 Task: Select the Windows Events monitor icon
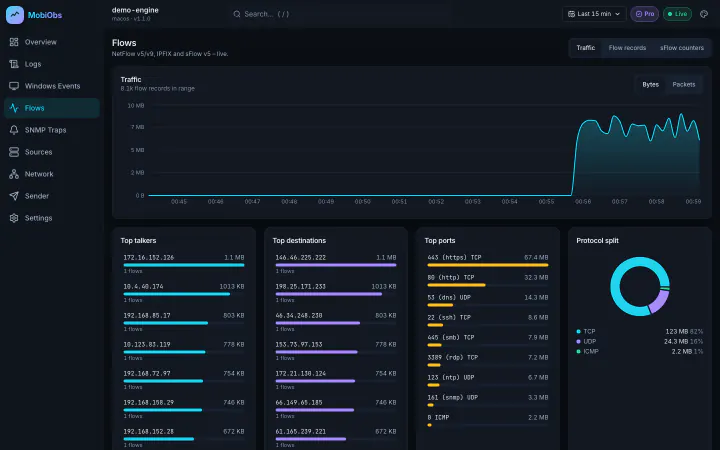click(14, 86)
